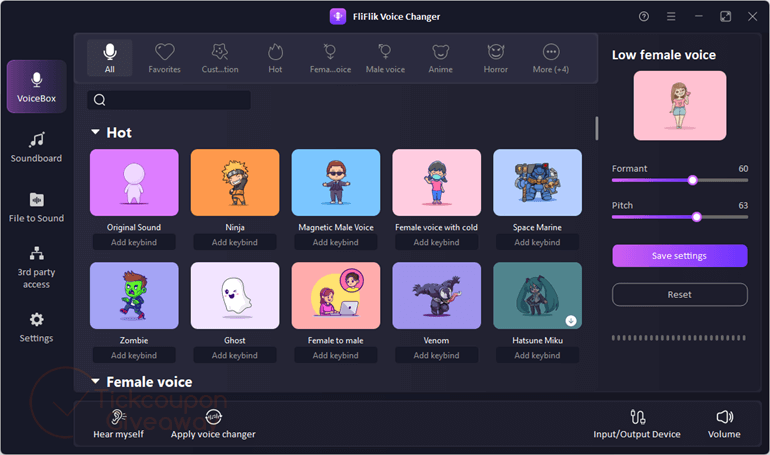Open the More (+4) categories menu
Screen dimensions: 770x455
[x=551, y=58]
